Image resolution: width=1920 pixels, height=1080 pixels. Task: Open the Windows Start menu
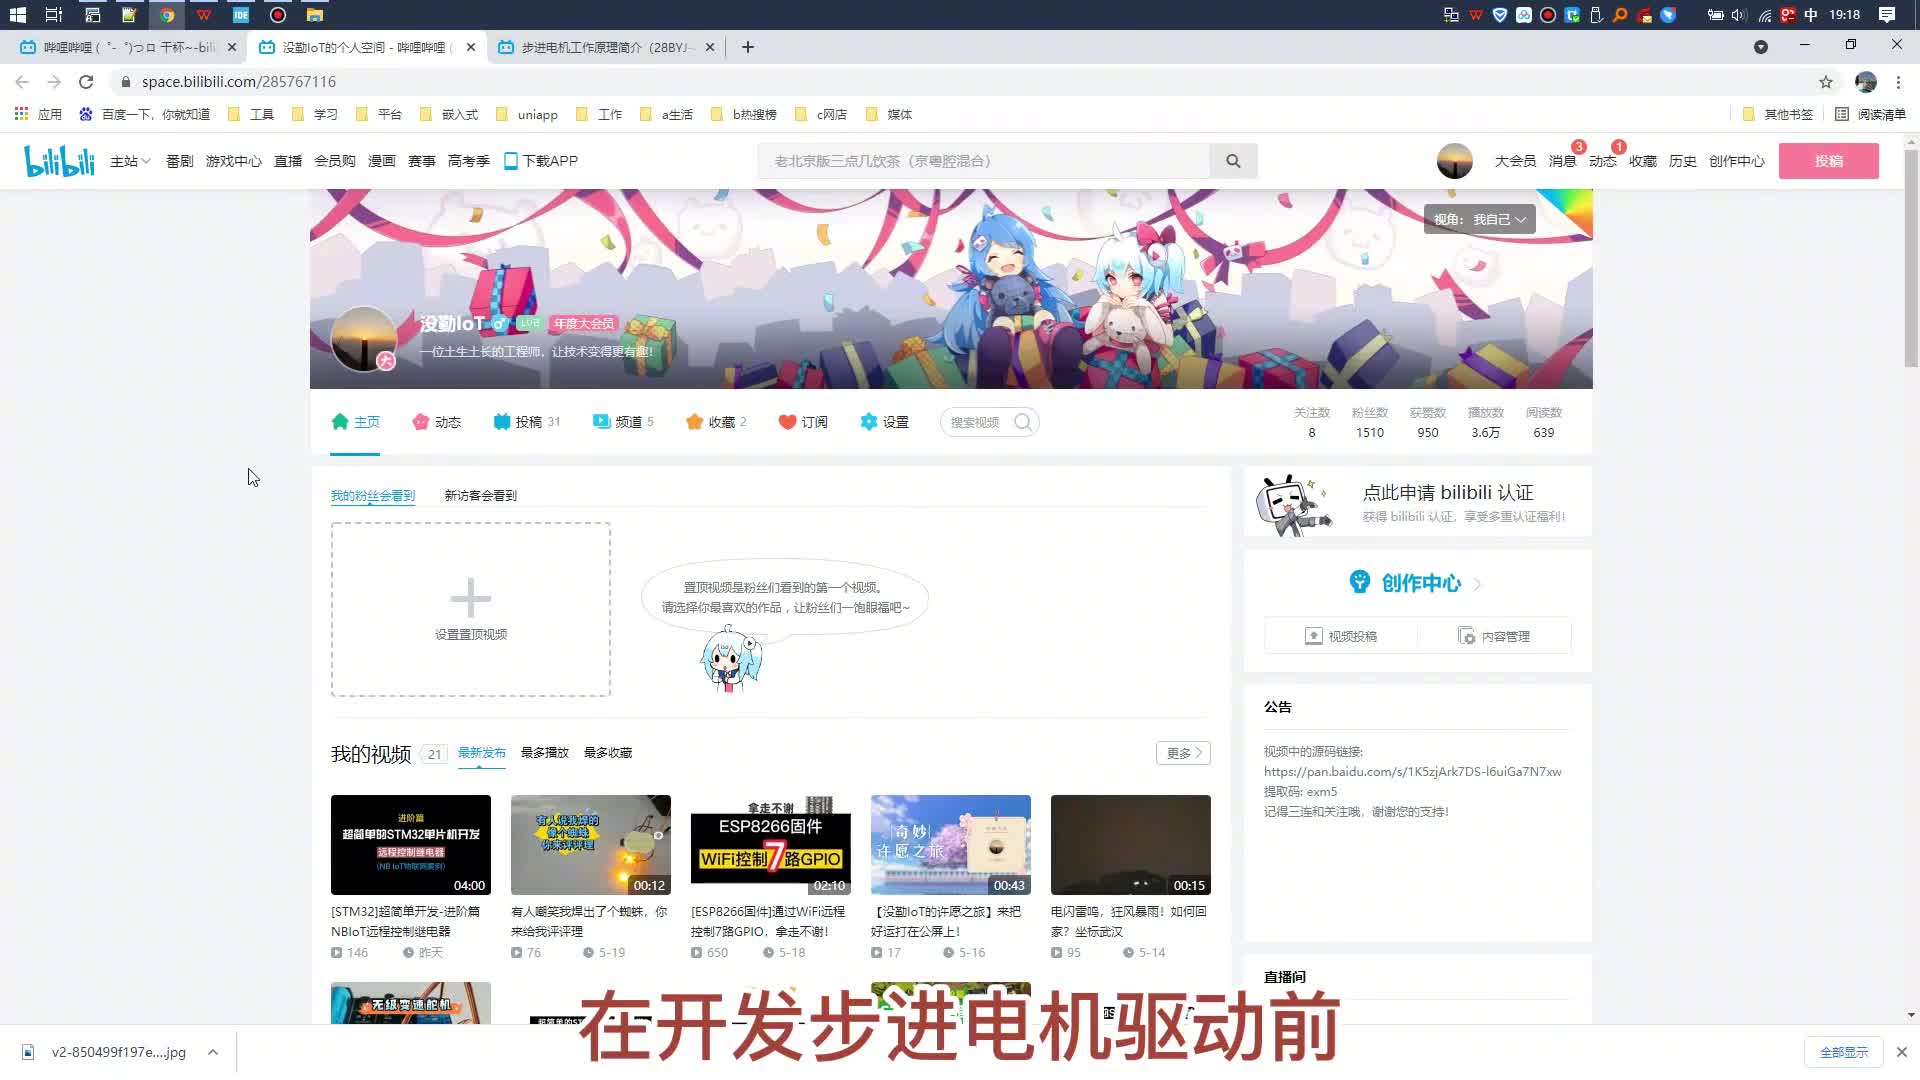[17, 15]
